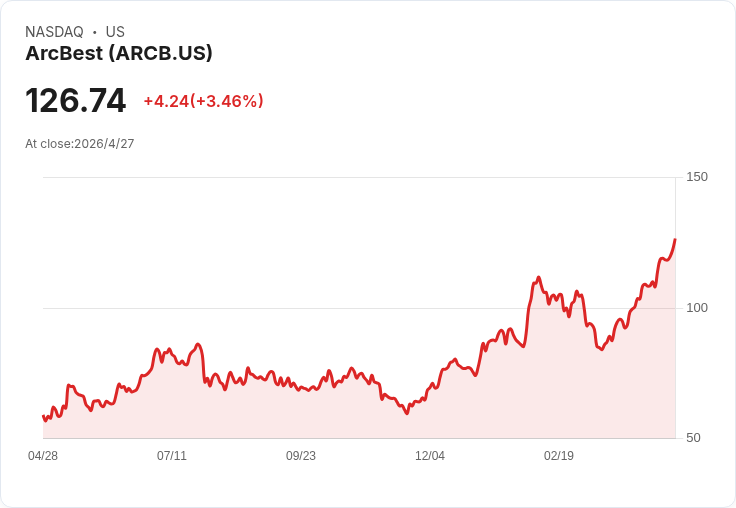The width and height of the screenshot is (736, 508).
Task: Click the 100 price axis label
Action: (x=697, y=308)
